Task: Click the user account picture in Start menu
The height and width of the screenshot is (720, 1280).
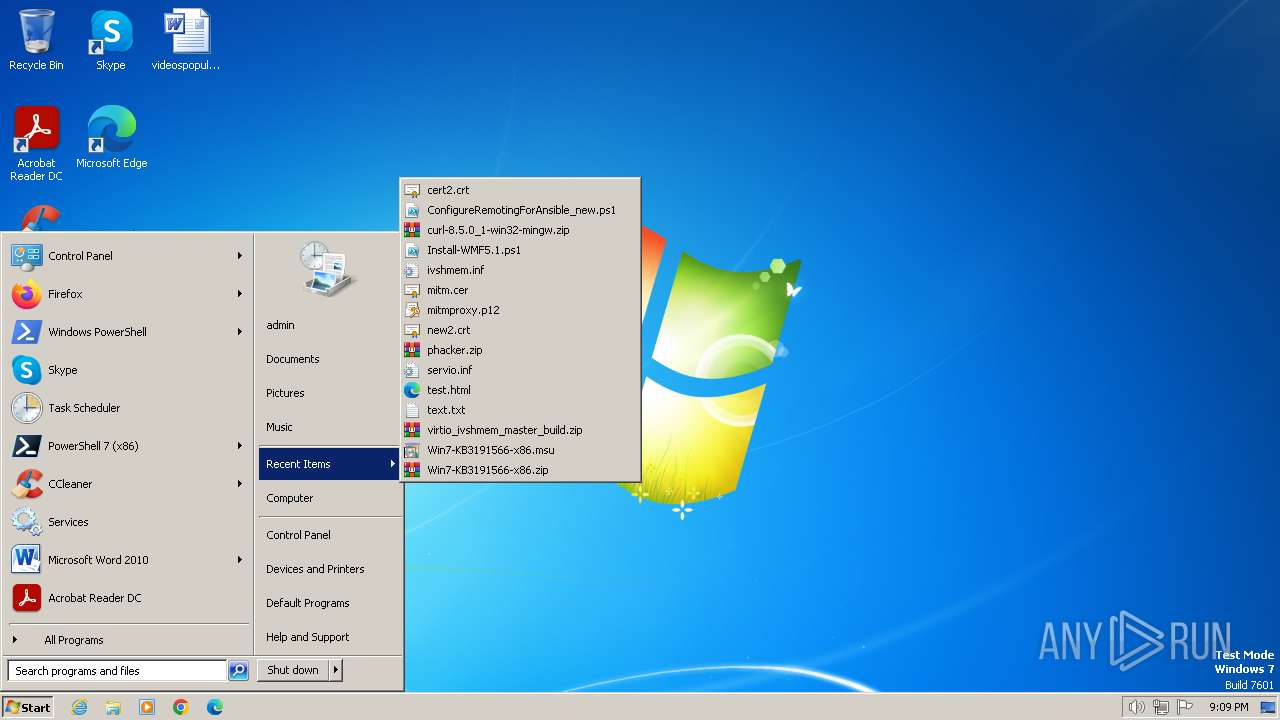Action: click(328, 268)
